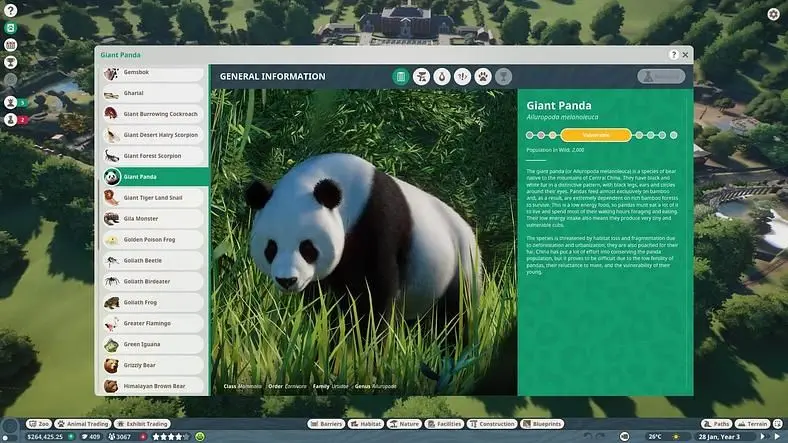The image size is (788, 443).
Task: Click the bottom-left circular camera button
Action: click(10, 427)
